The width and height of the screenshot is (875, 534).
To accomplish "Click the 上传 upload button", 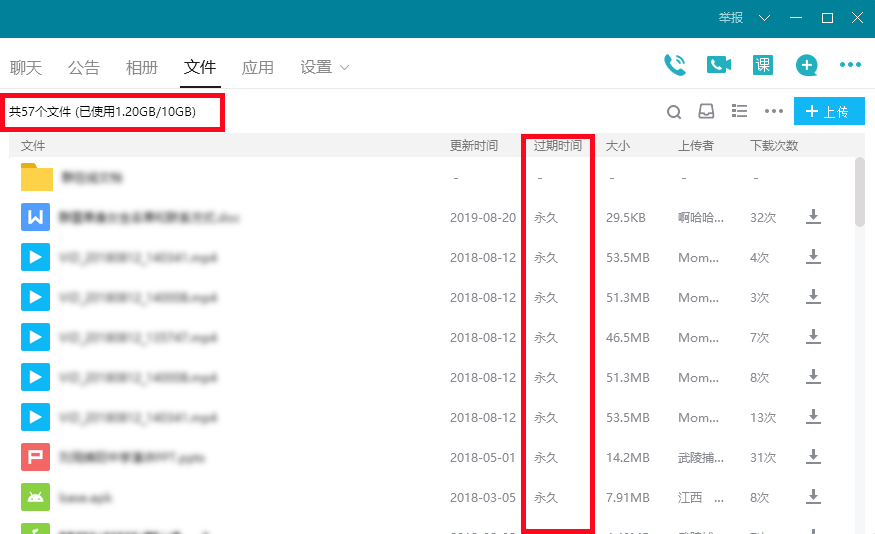I will (828, 111).
